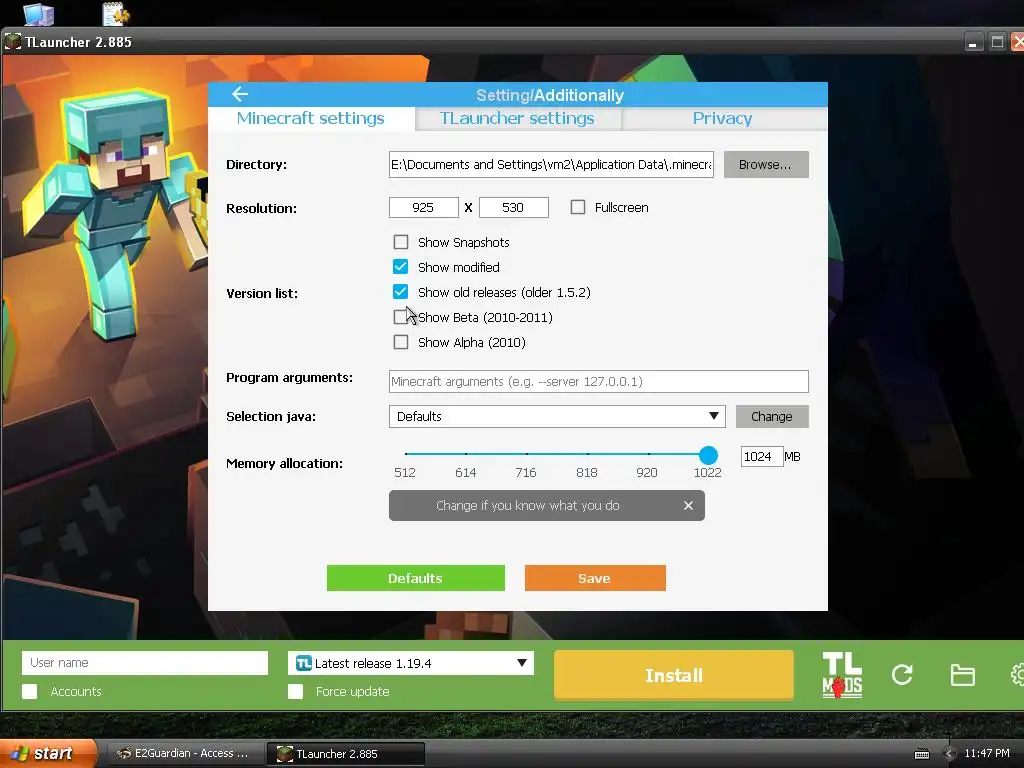1024x768 pixels.
Task: Toggle the Fullscreen checkbox
Action: (577, 208)
